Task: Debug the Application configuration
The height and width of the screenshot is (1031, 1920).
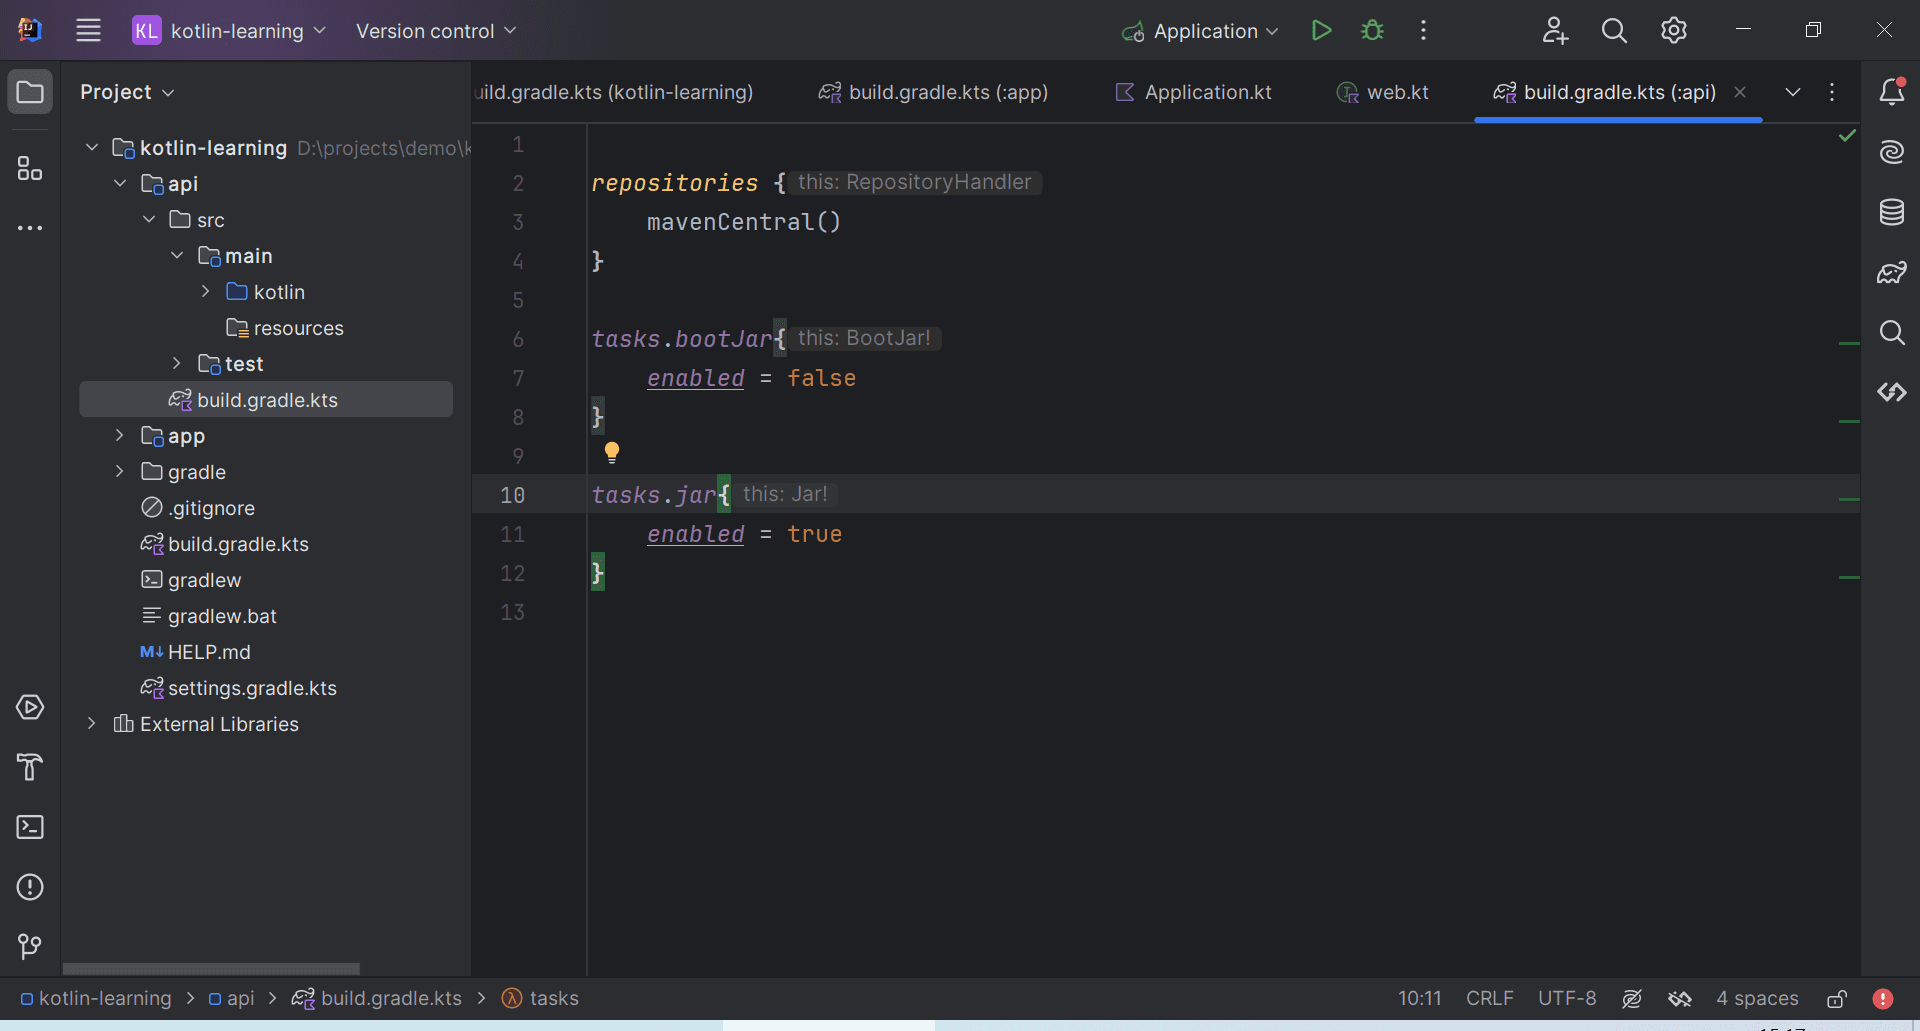Action: tap(1373, 30)
